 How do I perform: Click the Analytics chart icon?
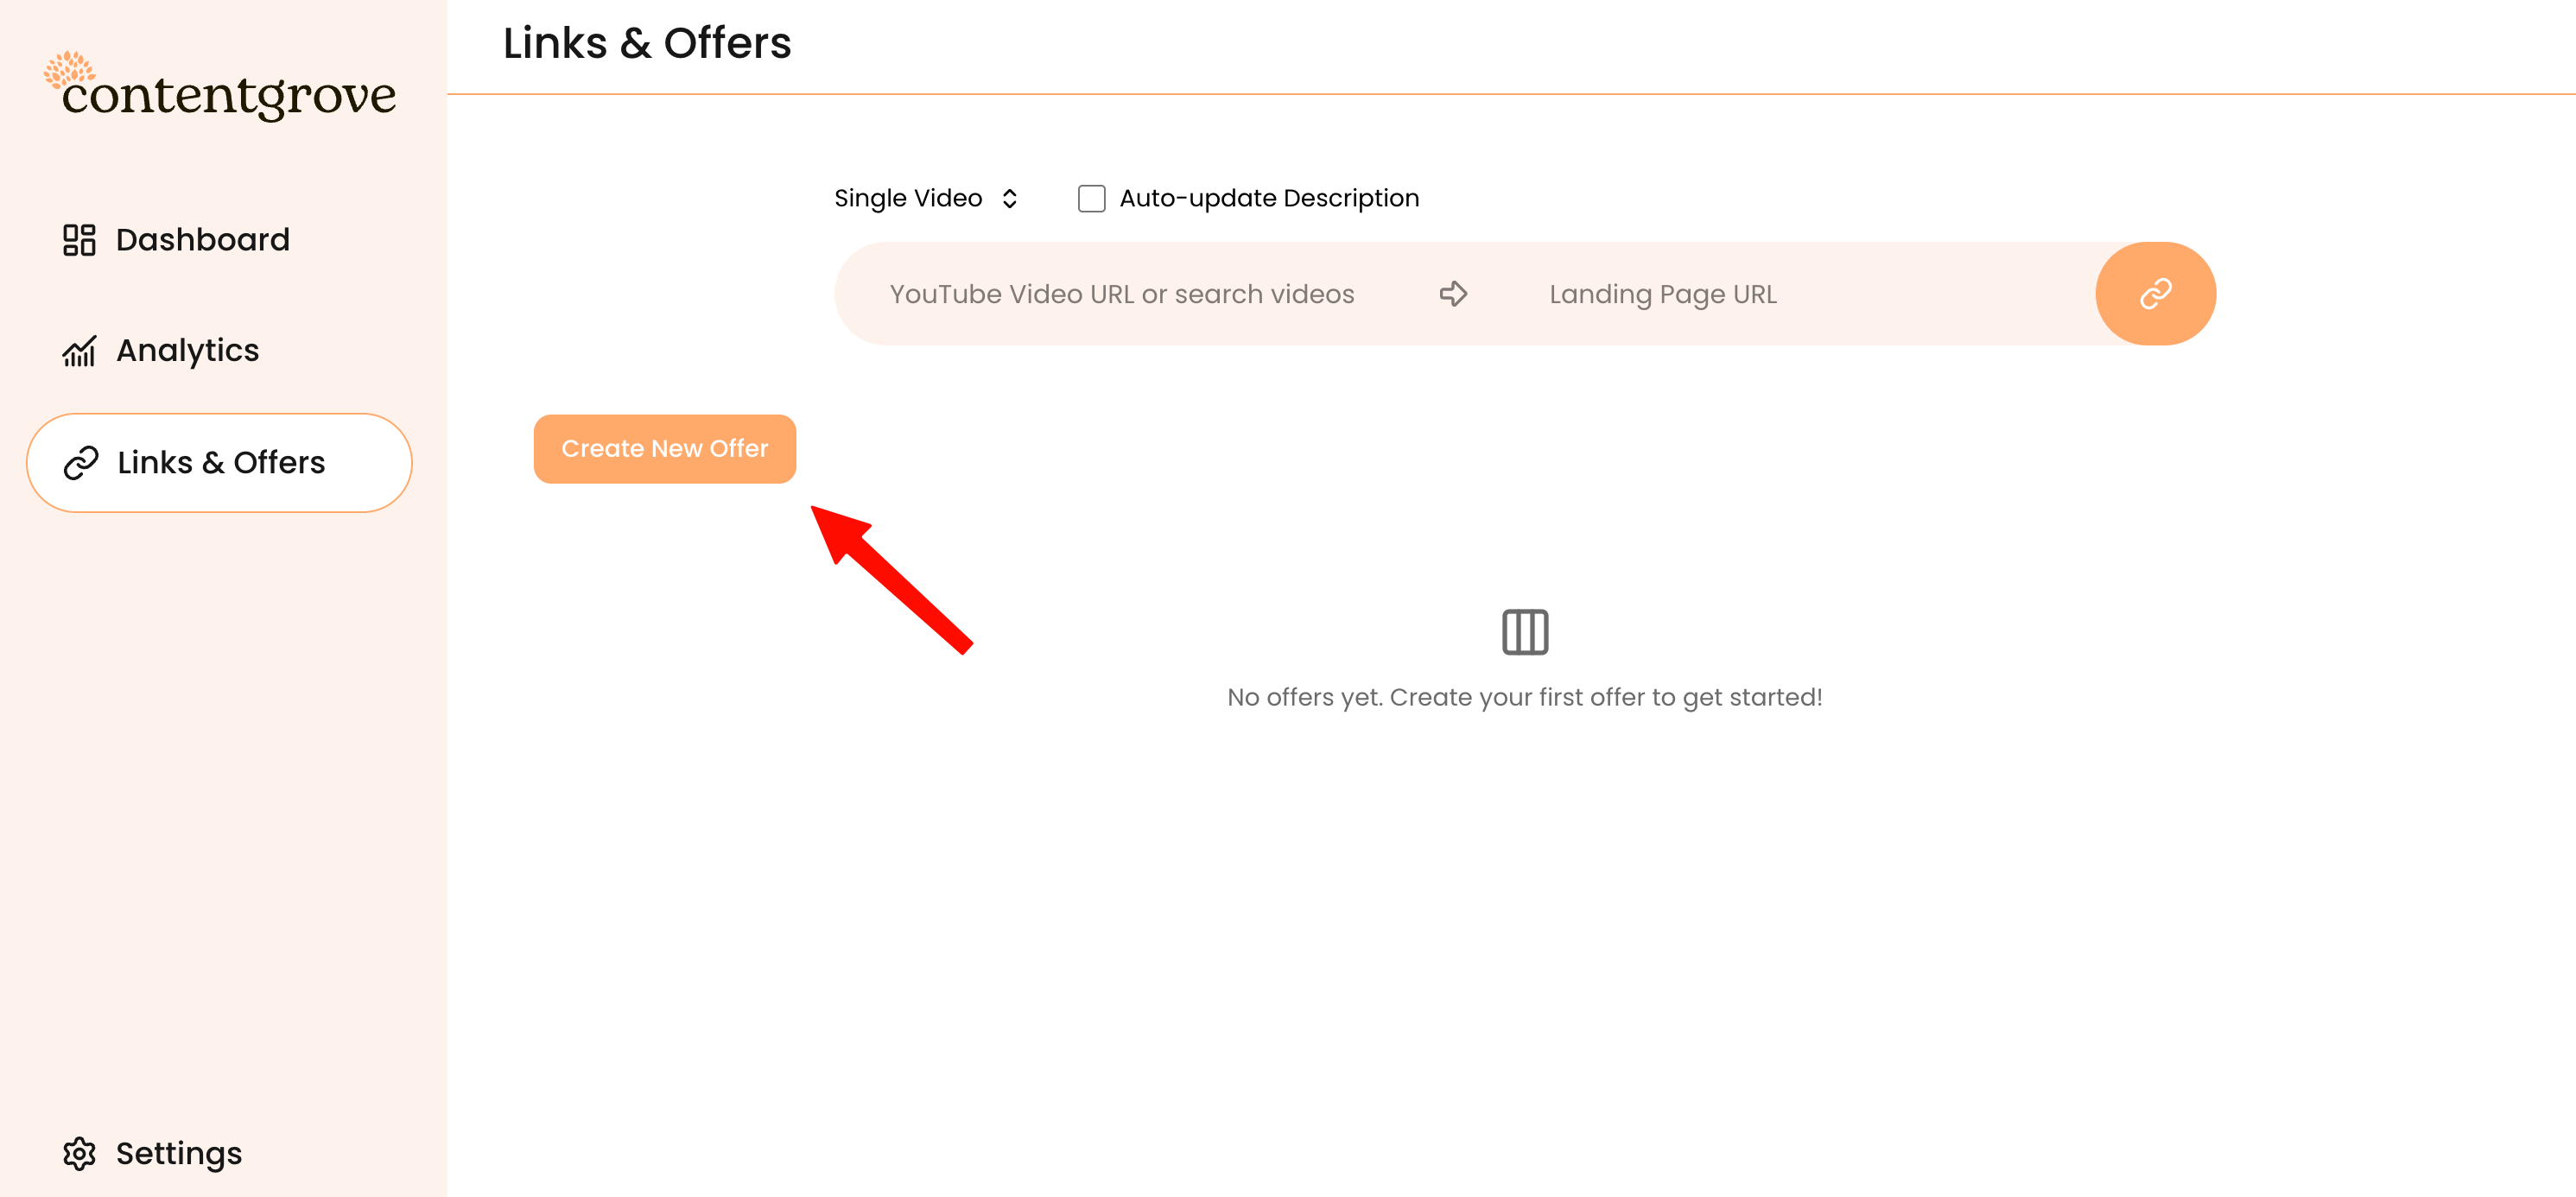point(79,351)
